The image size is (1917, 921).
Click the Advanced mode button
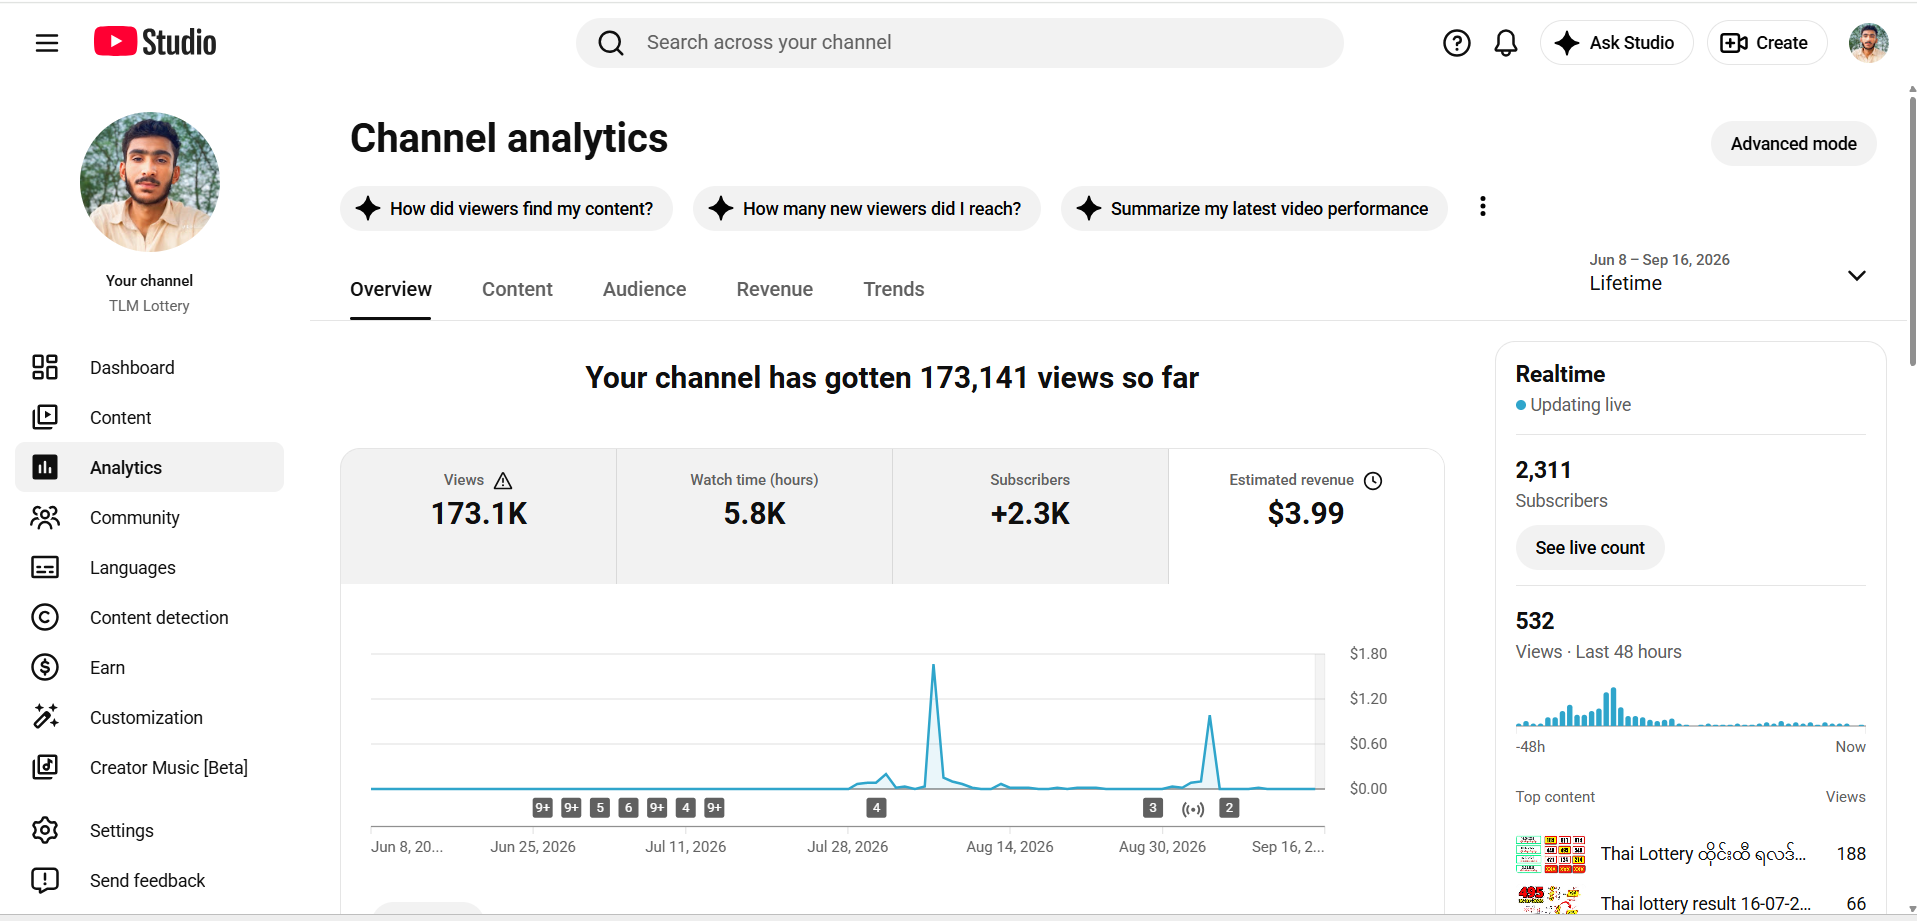[x=1793, y=144]
